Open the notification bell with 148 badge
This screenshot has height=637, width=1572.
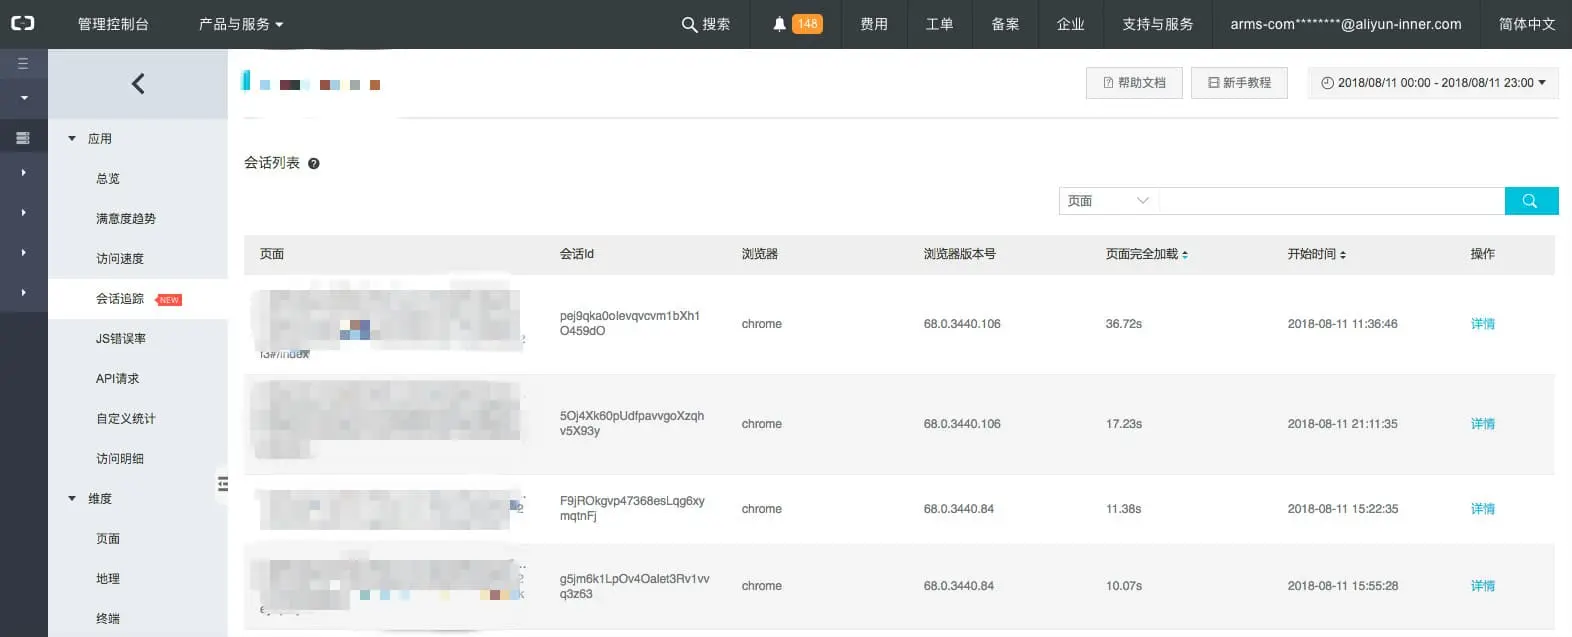click(x=797, y=24)
